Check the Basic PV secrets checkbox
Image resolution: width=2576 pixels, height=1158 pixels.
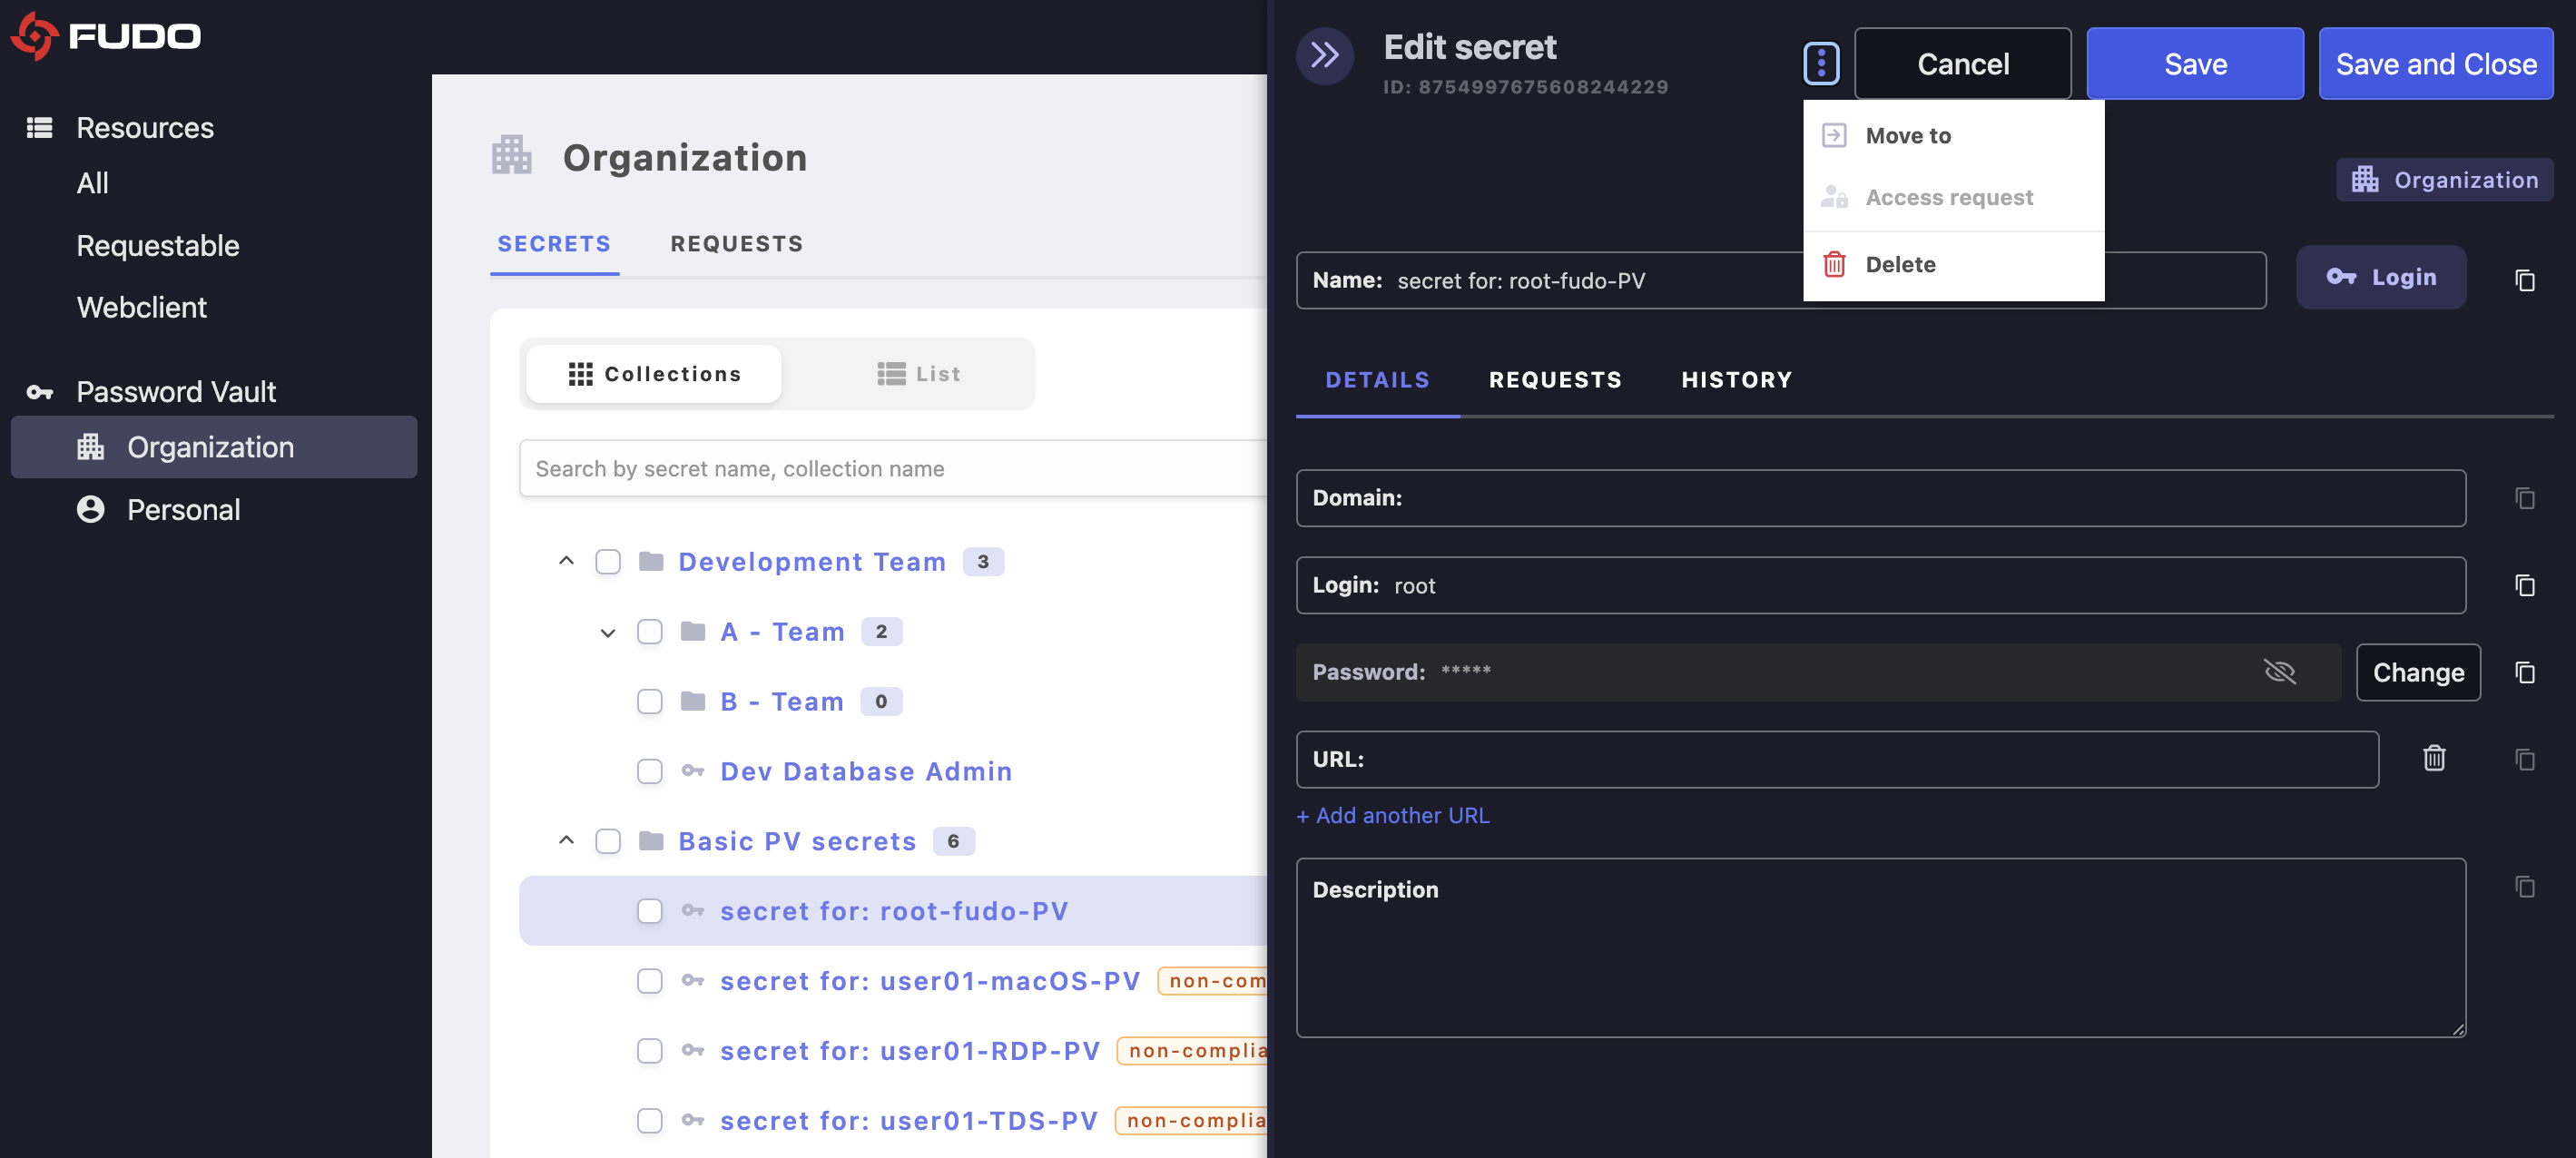[607, 841]
